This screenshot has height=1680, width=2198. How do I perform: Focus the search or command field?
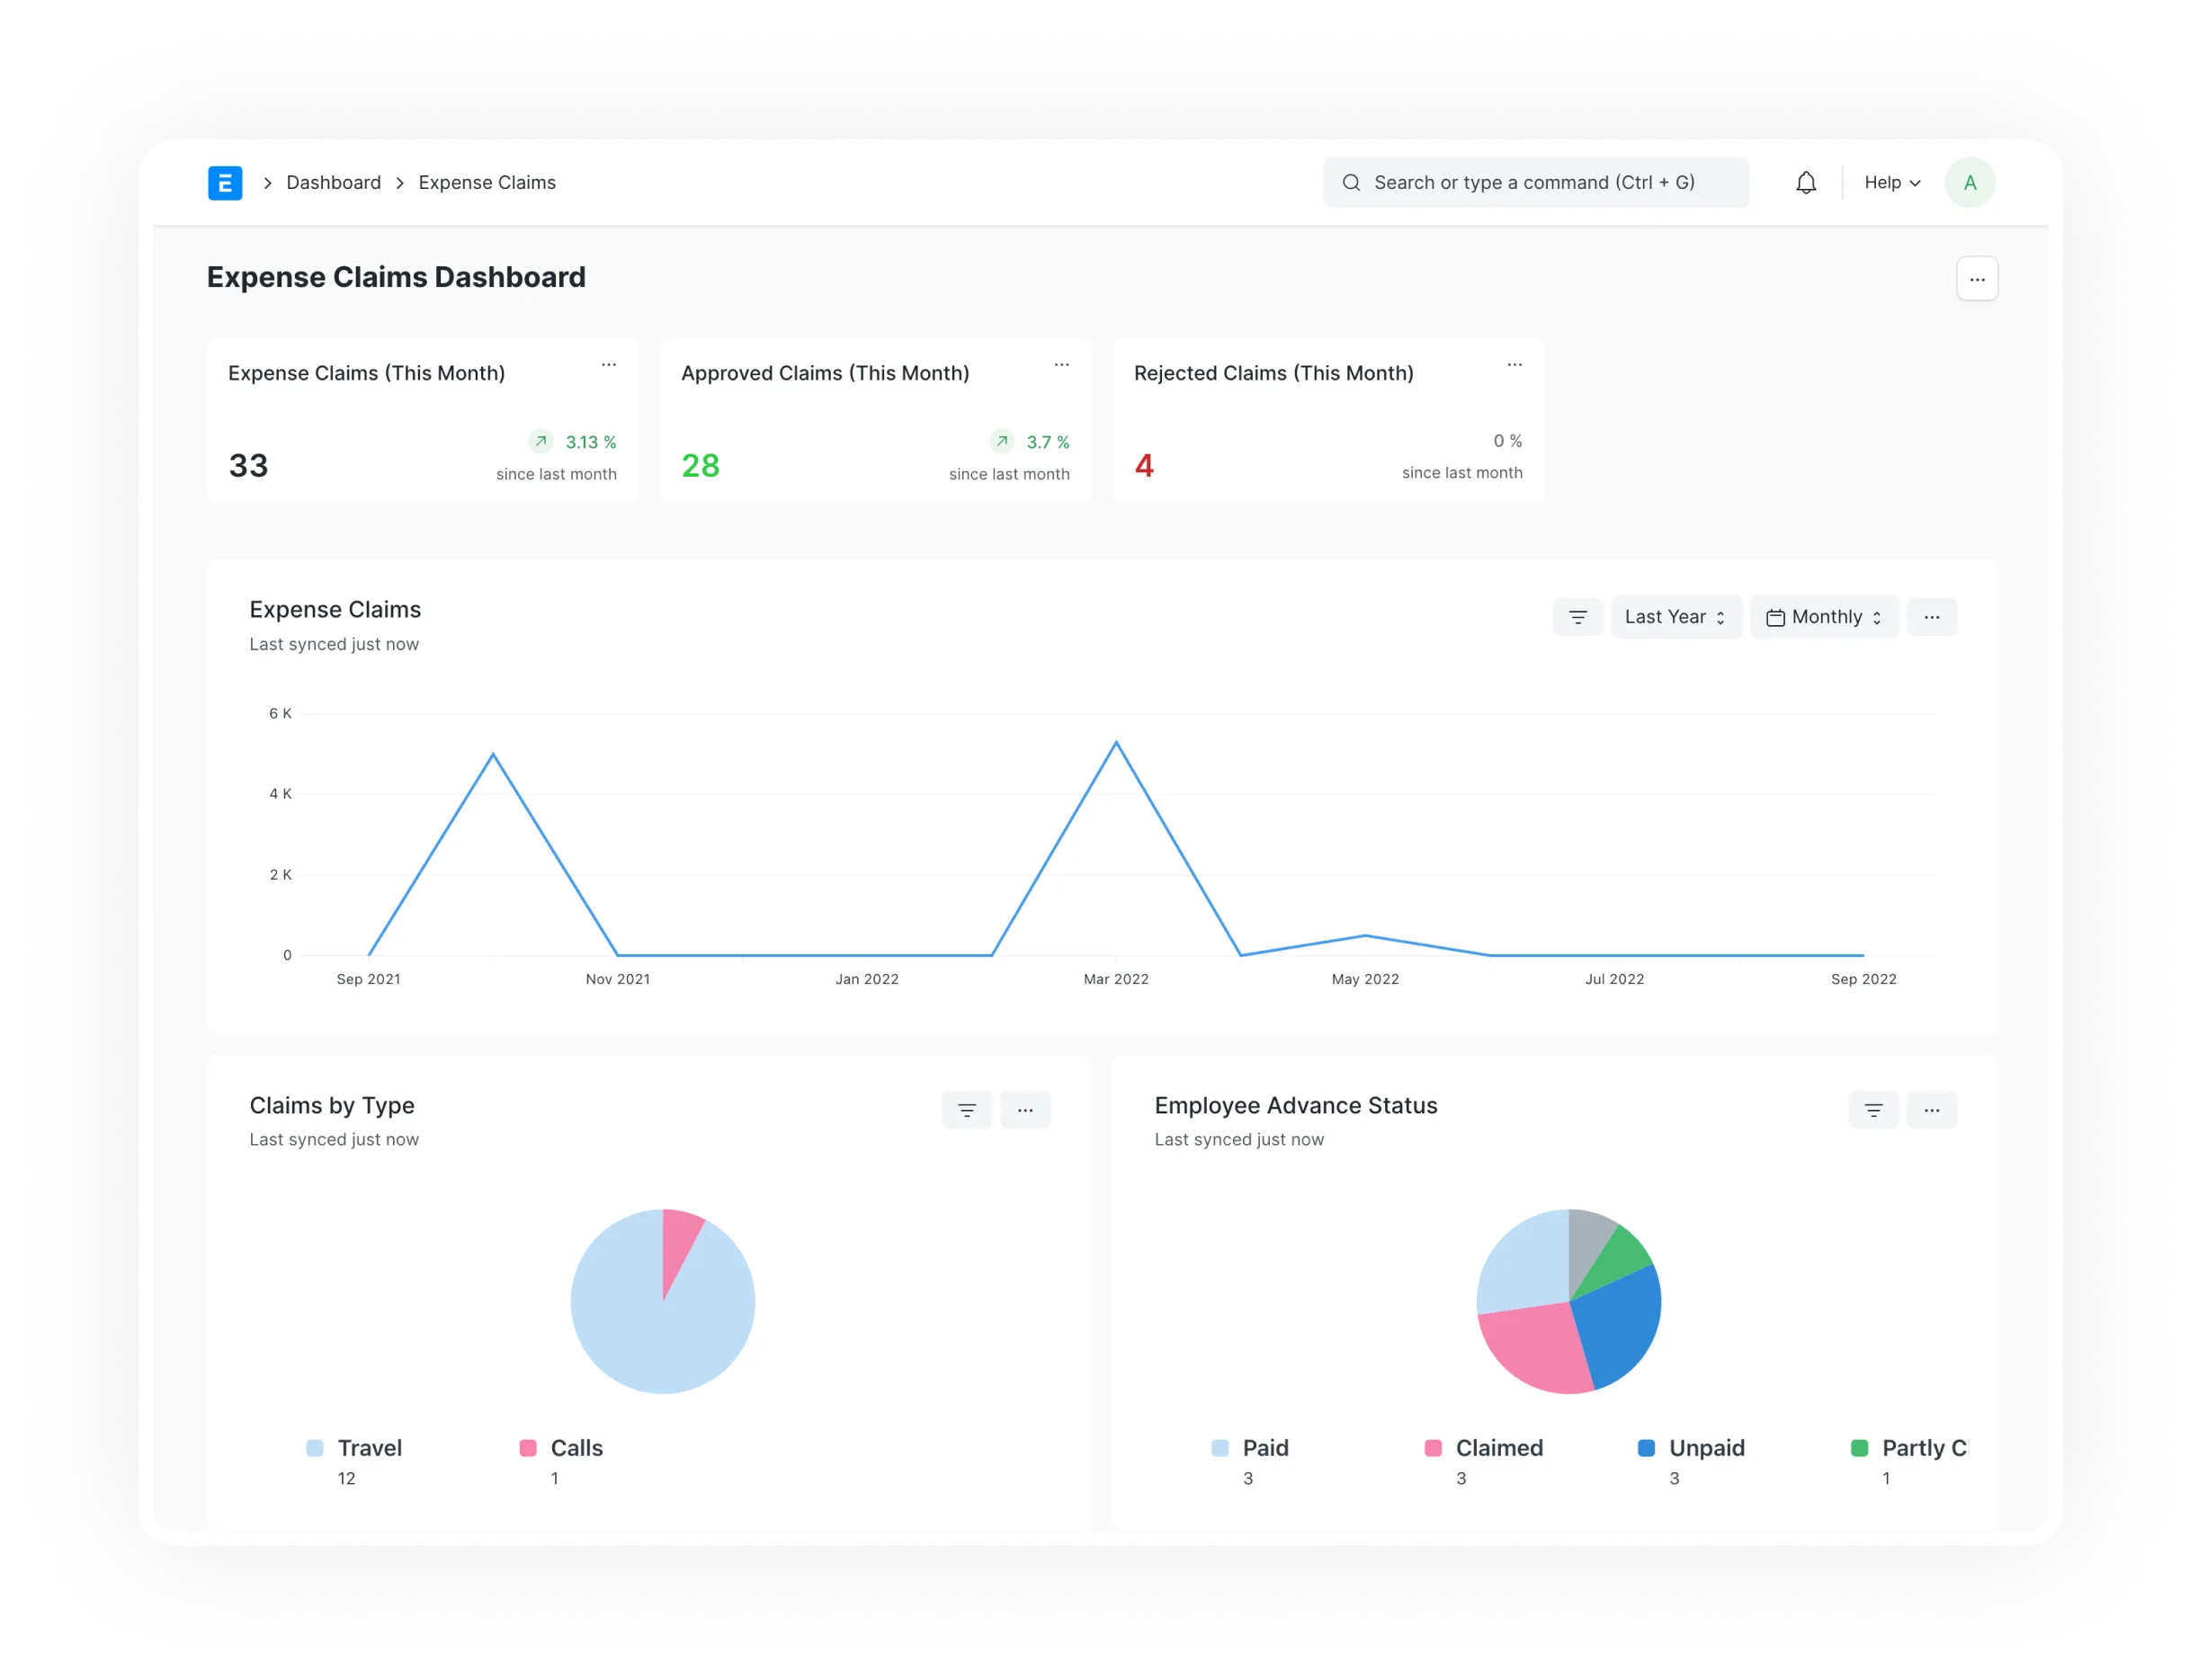click(1534, 183)
